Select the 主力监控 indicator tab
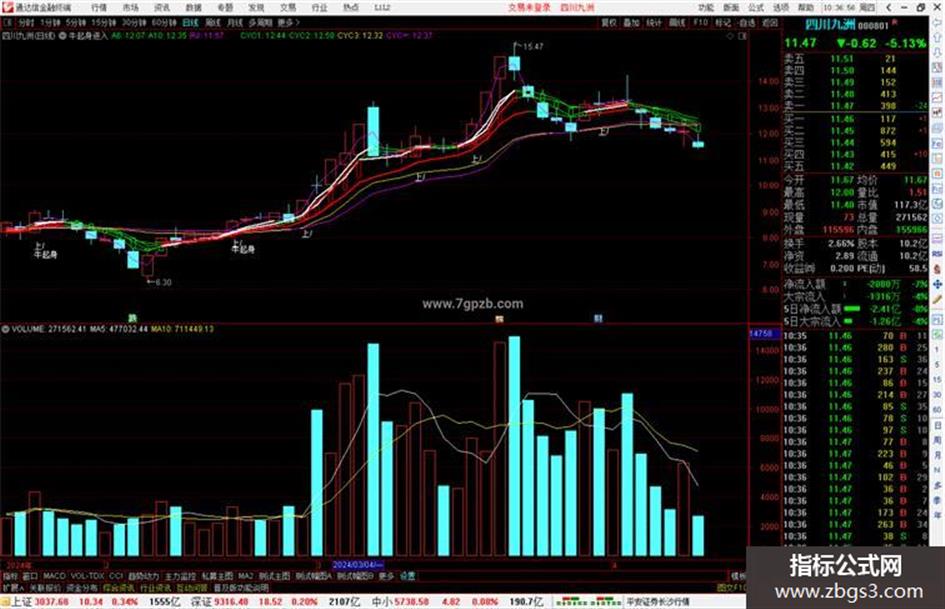This screenshot has height=609, width=945. pos(180,576)
